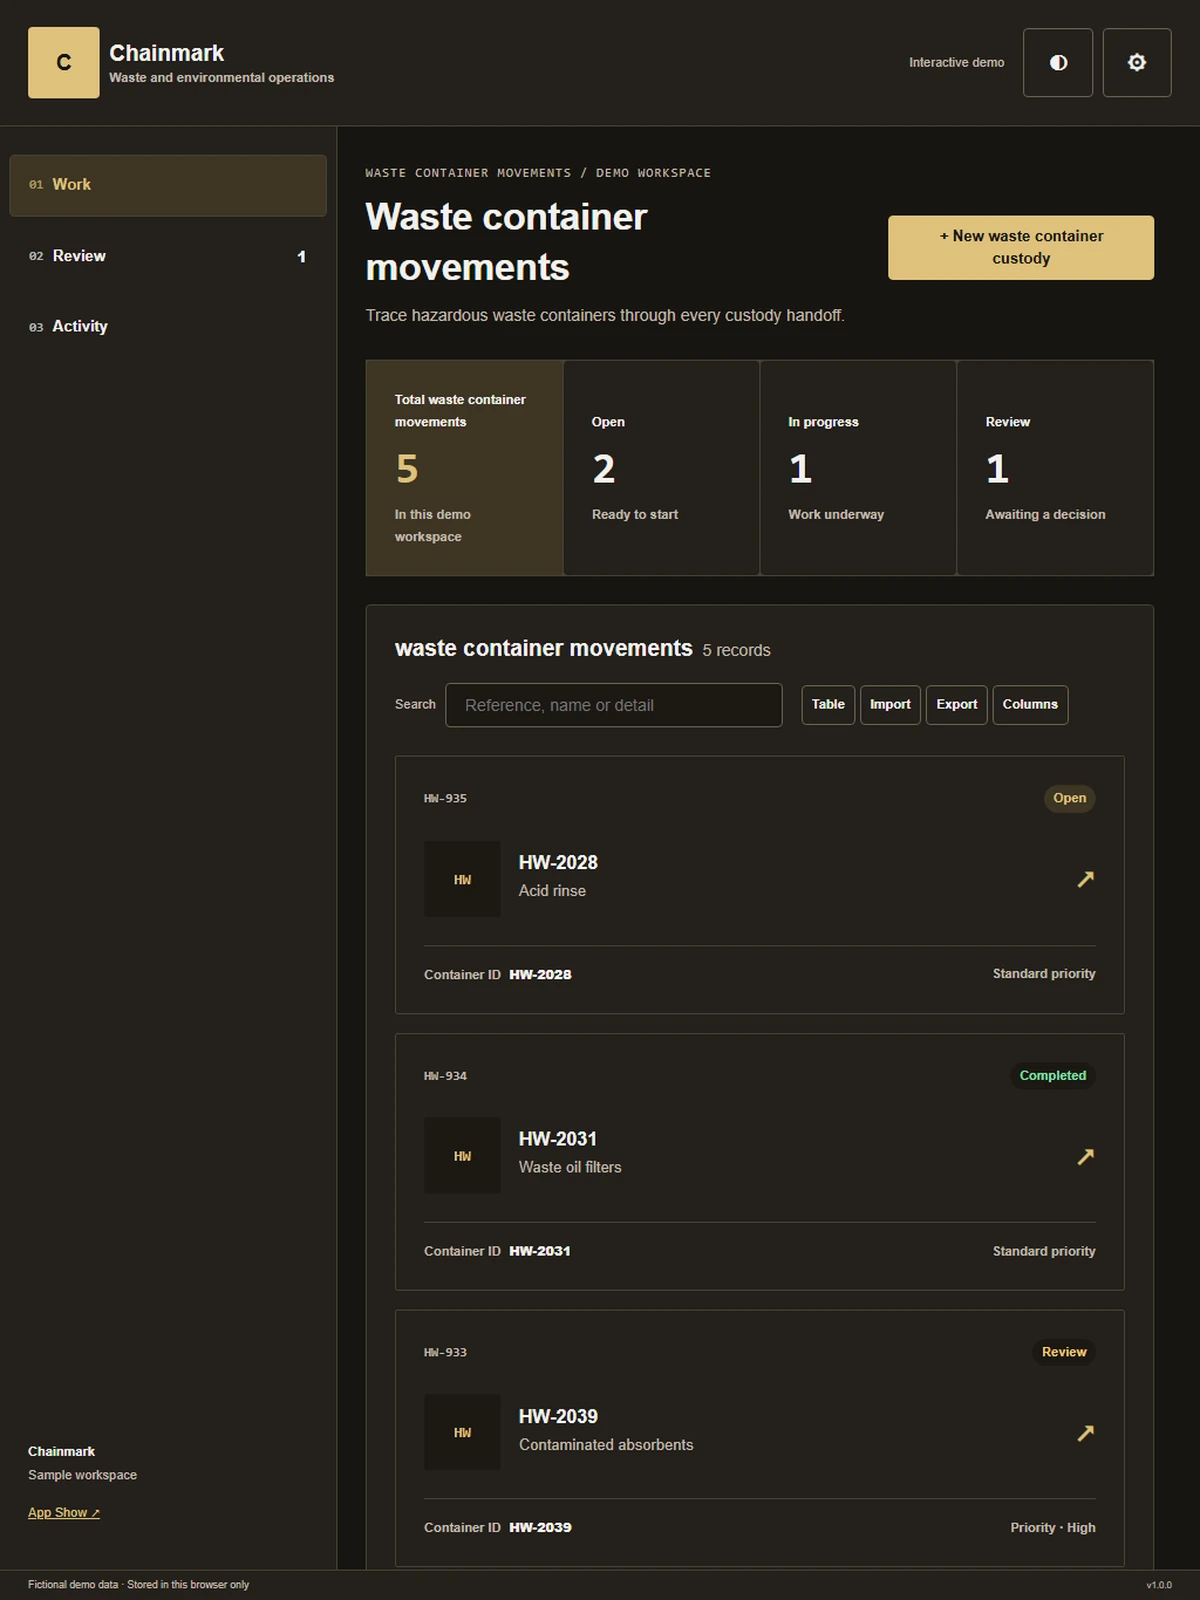Click the 5 records count
The height and width of the screenshot is (1600, 1200).
click(x=736, y=650)
